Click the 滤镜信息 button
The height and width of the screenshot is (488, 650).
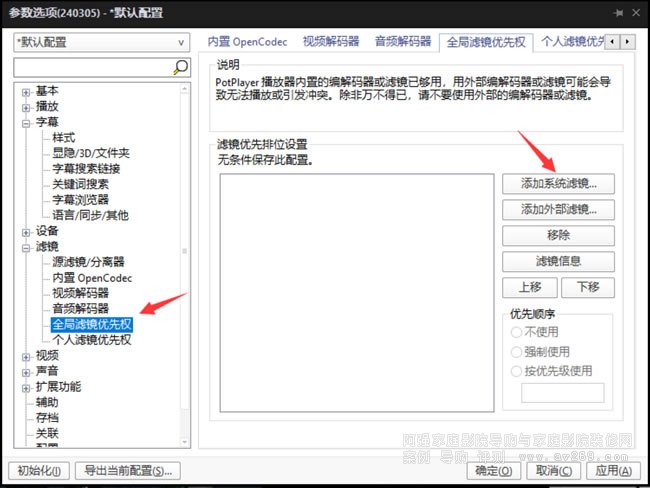(558, 261)
